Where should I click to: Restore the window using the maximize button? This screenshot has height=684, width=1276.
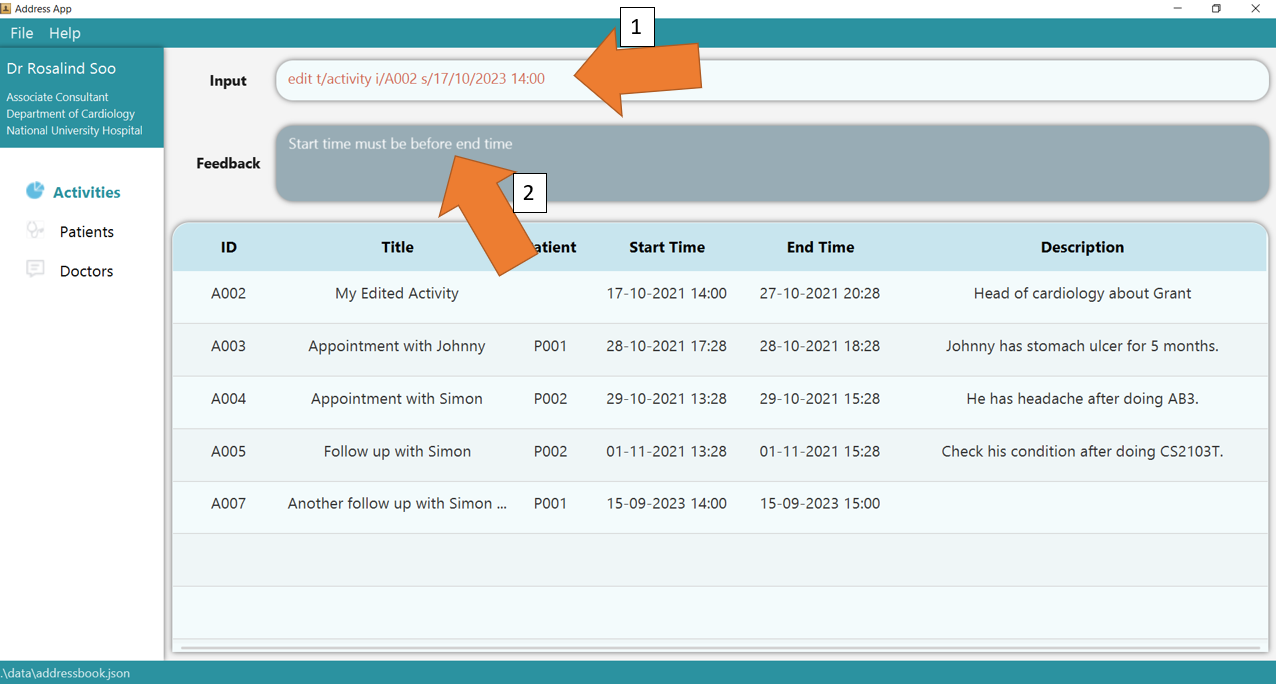1216,9
